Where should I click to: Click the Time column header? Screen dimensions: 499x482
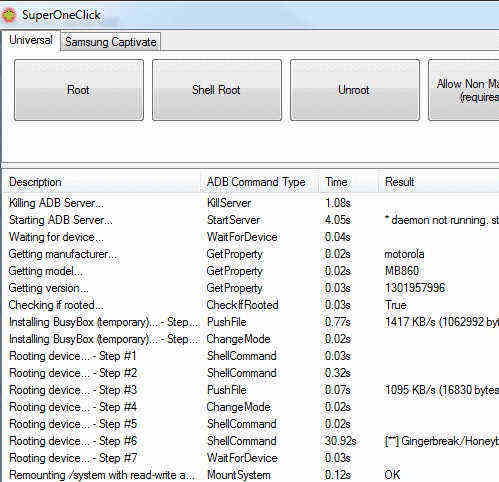click(x=349, y=182)
